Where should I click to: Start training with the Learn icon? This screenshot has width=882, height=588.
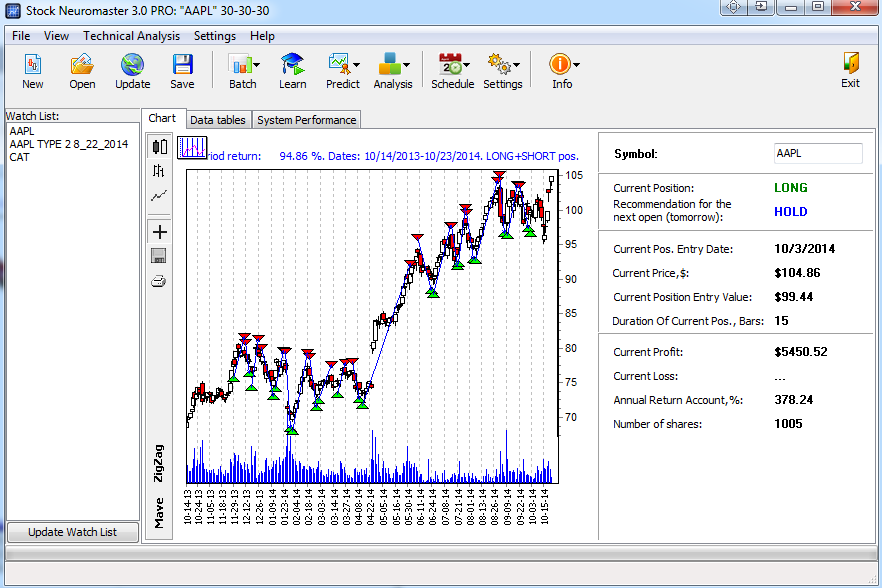[x=292, y=71]
